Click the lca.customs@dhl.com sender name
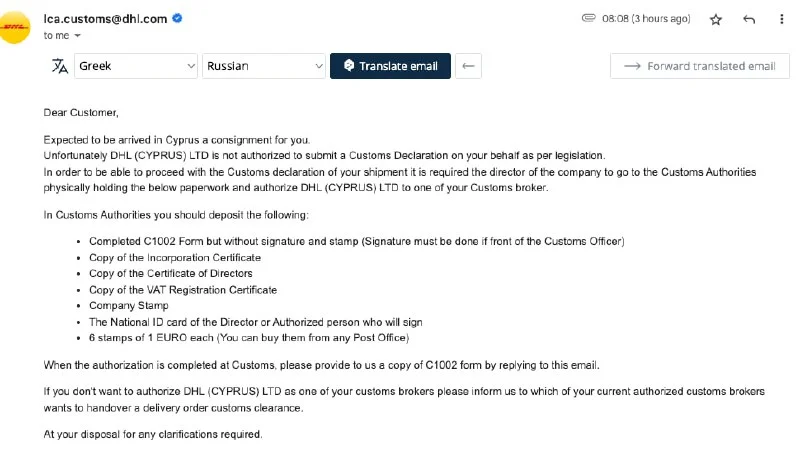 click(x=105, y=18)
